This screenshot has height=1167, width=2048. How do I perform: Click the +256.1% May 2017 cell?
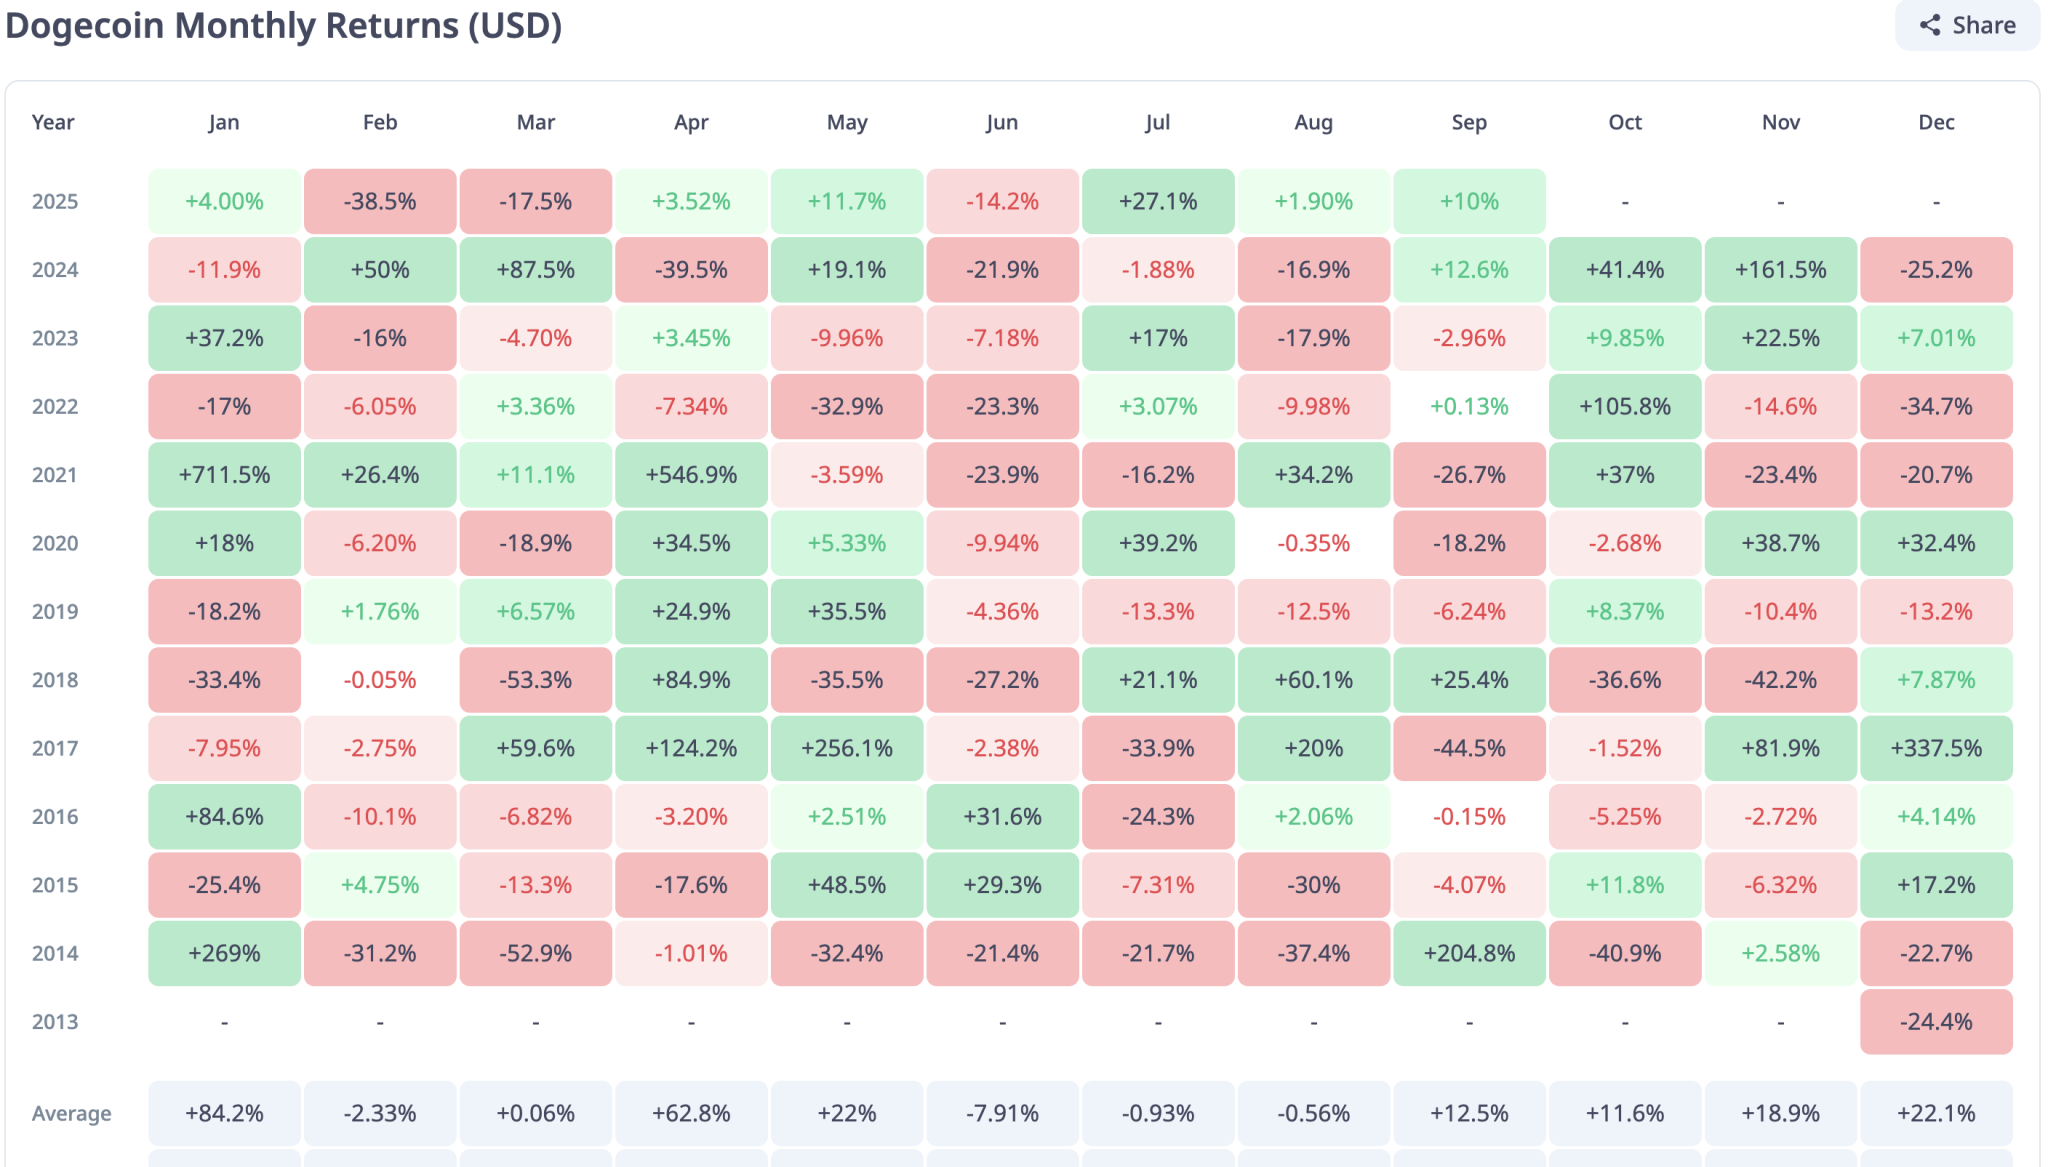coord(846,748)
